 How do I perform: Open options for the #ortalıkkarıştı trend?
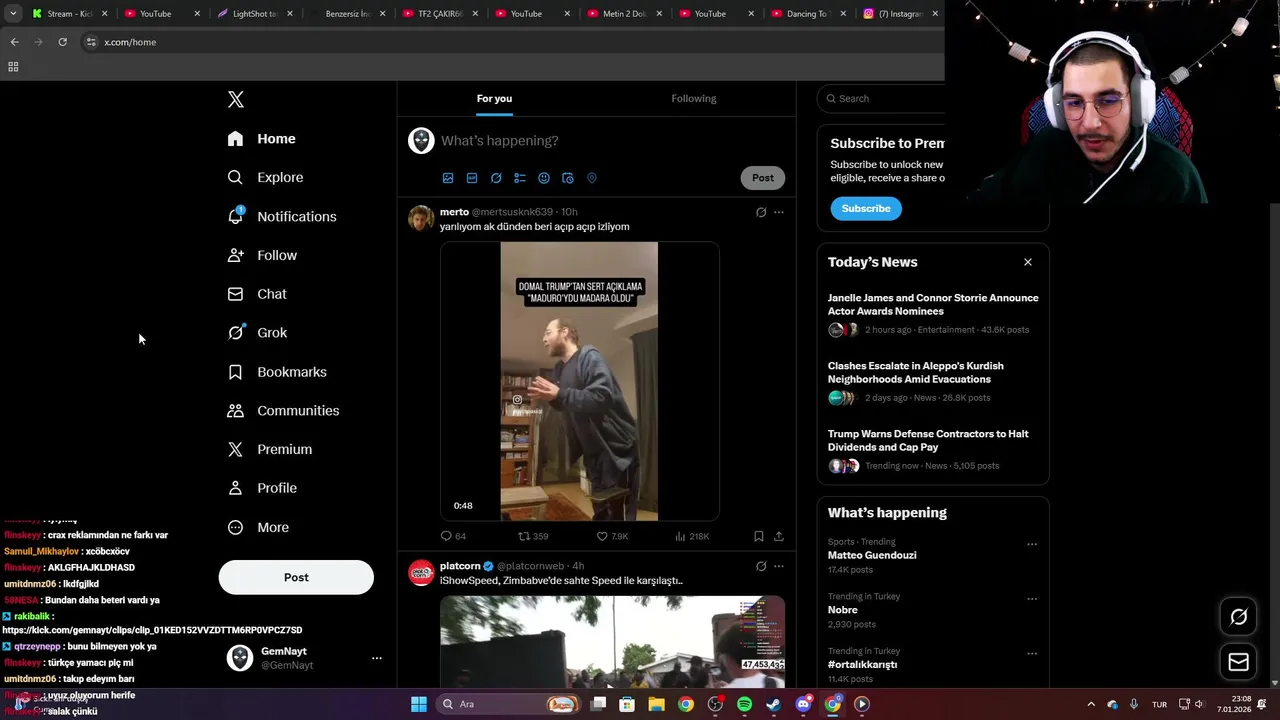1032,654
